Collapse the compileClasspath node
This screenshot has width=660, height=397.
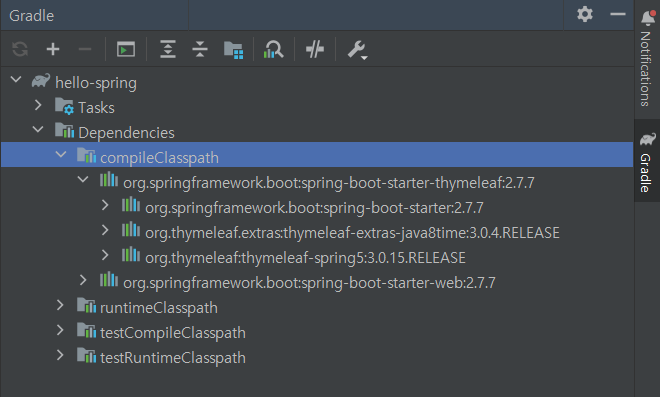coord(61,154)
